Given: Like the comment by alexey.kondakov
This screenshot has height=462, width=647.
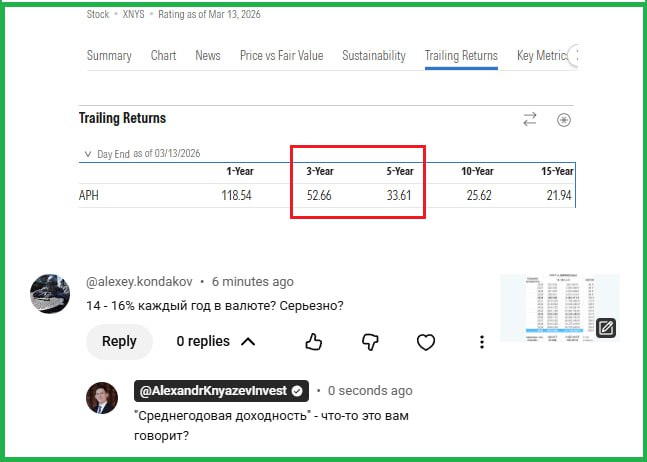Looking at the screenshot, I should point(313,342).
